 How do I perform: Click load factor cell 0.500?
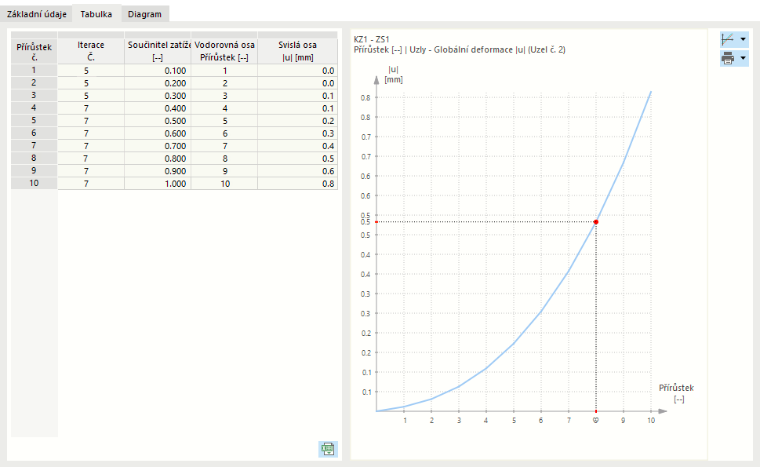158,121
